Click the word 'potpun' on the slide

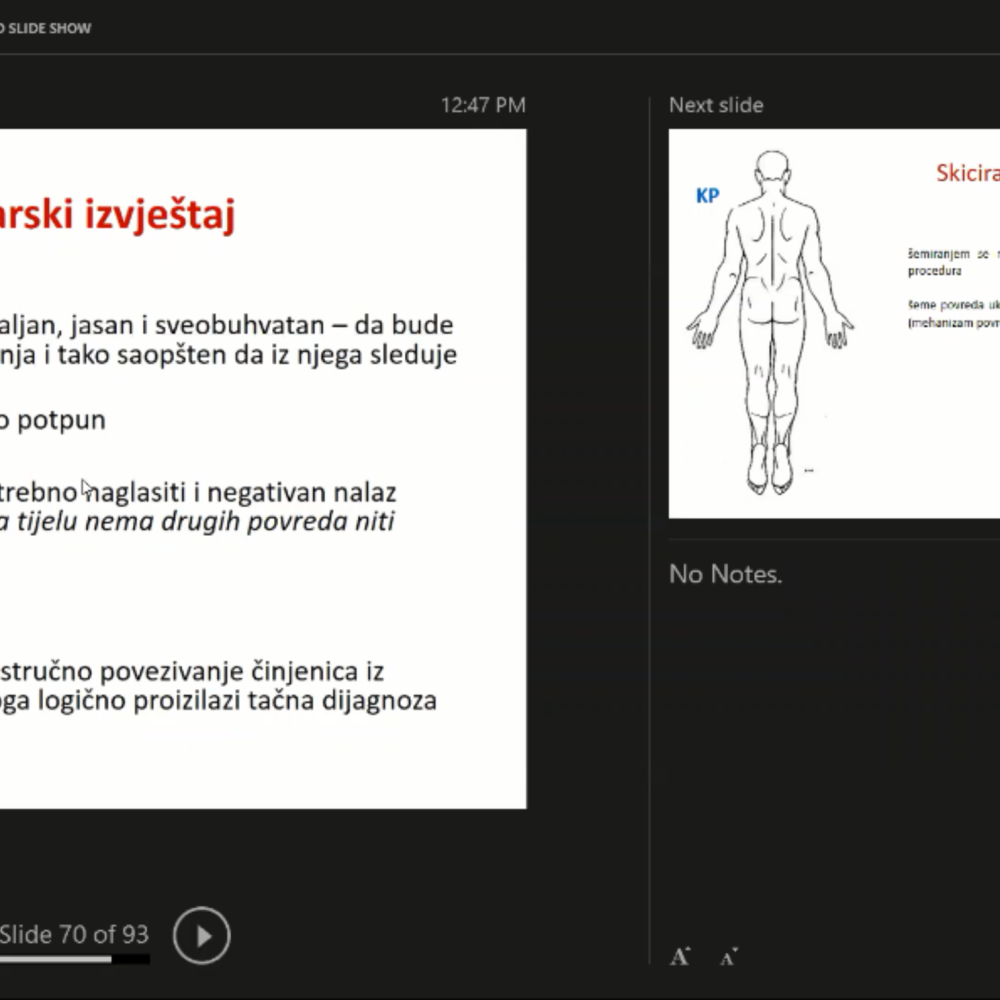[x=61, y=421]
